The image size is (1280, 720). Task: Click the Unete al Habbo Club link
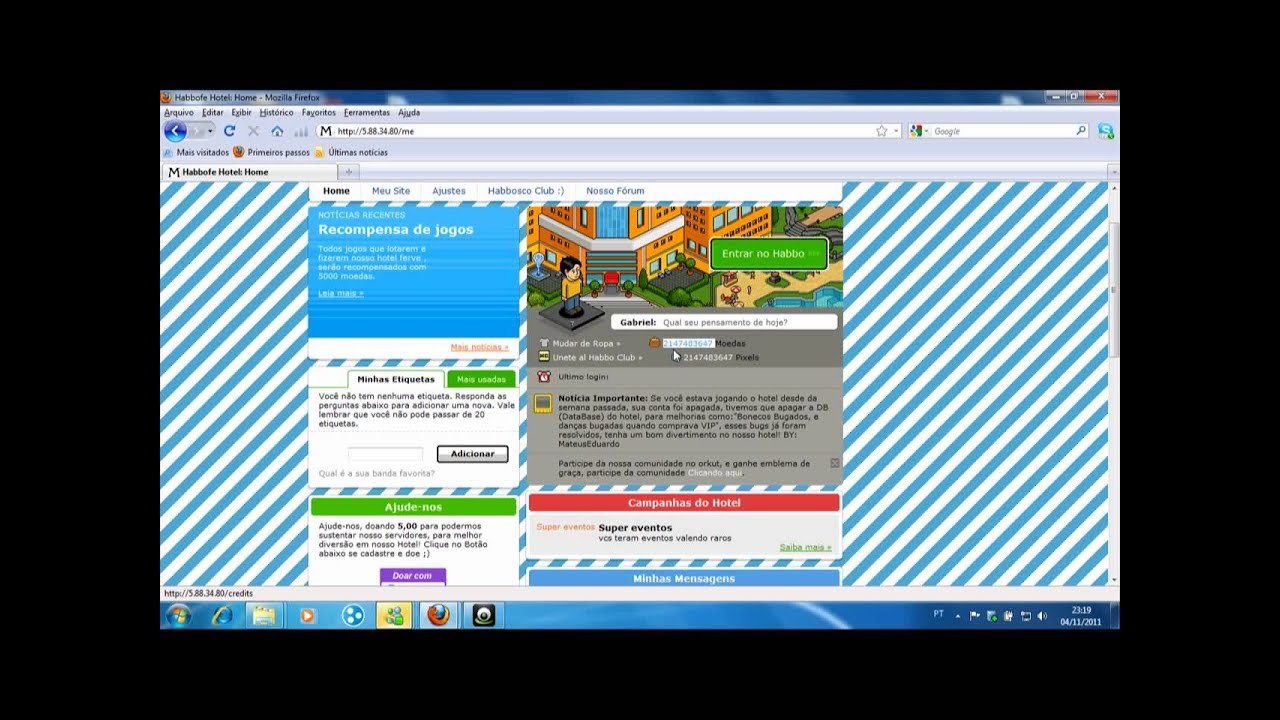[x=597, y=357]
